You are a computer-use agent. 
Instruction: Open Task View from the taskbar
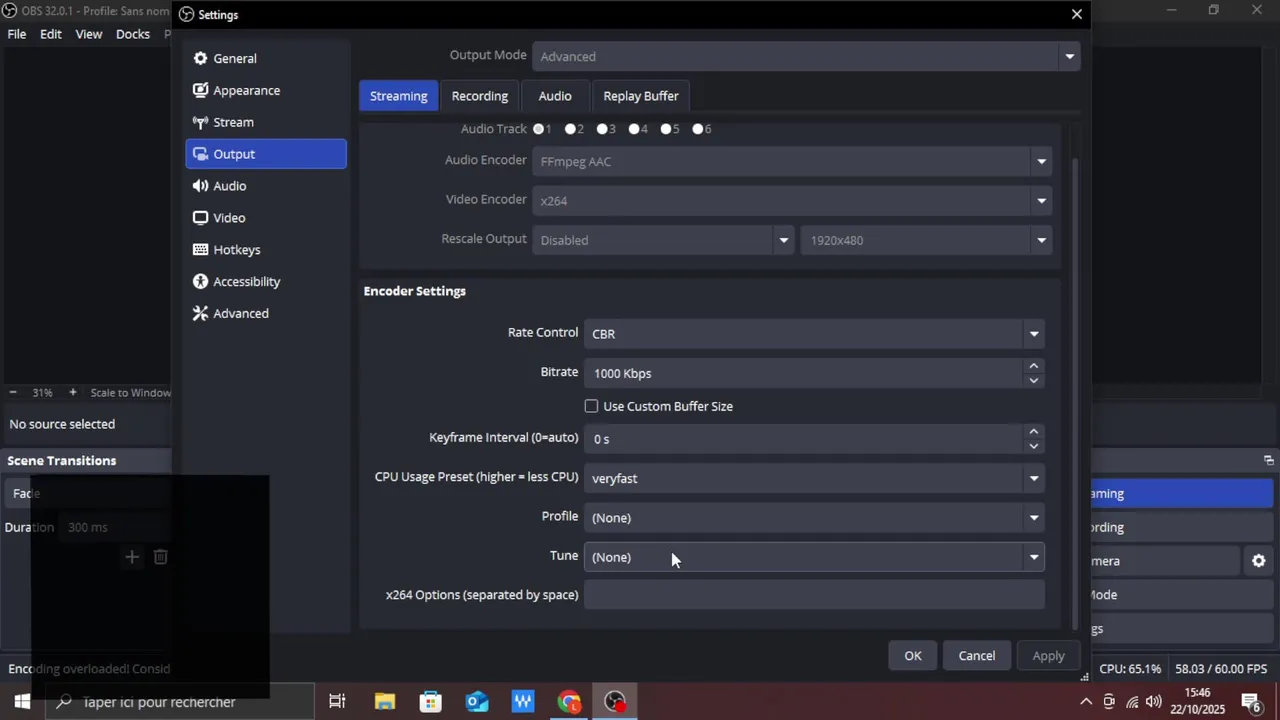click(337, 702)
